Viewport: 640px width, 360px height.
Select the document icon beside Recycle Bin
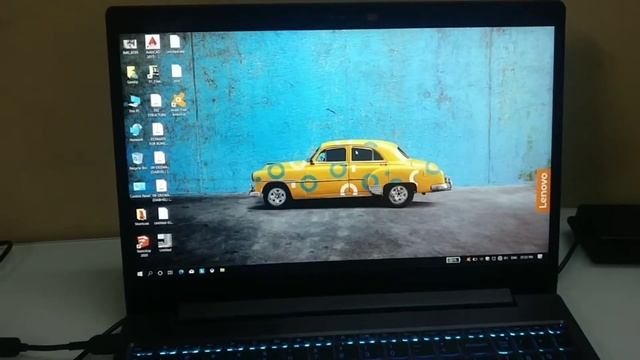(160, 162)
